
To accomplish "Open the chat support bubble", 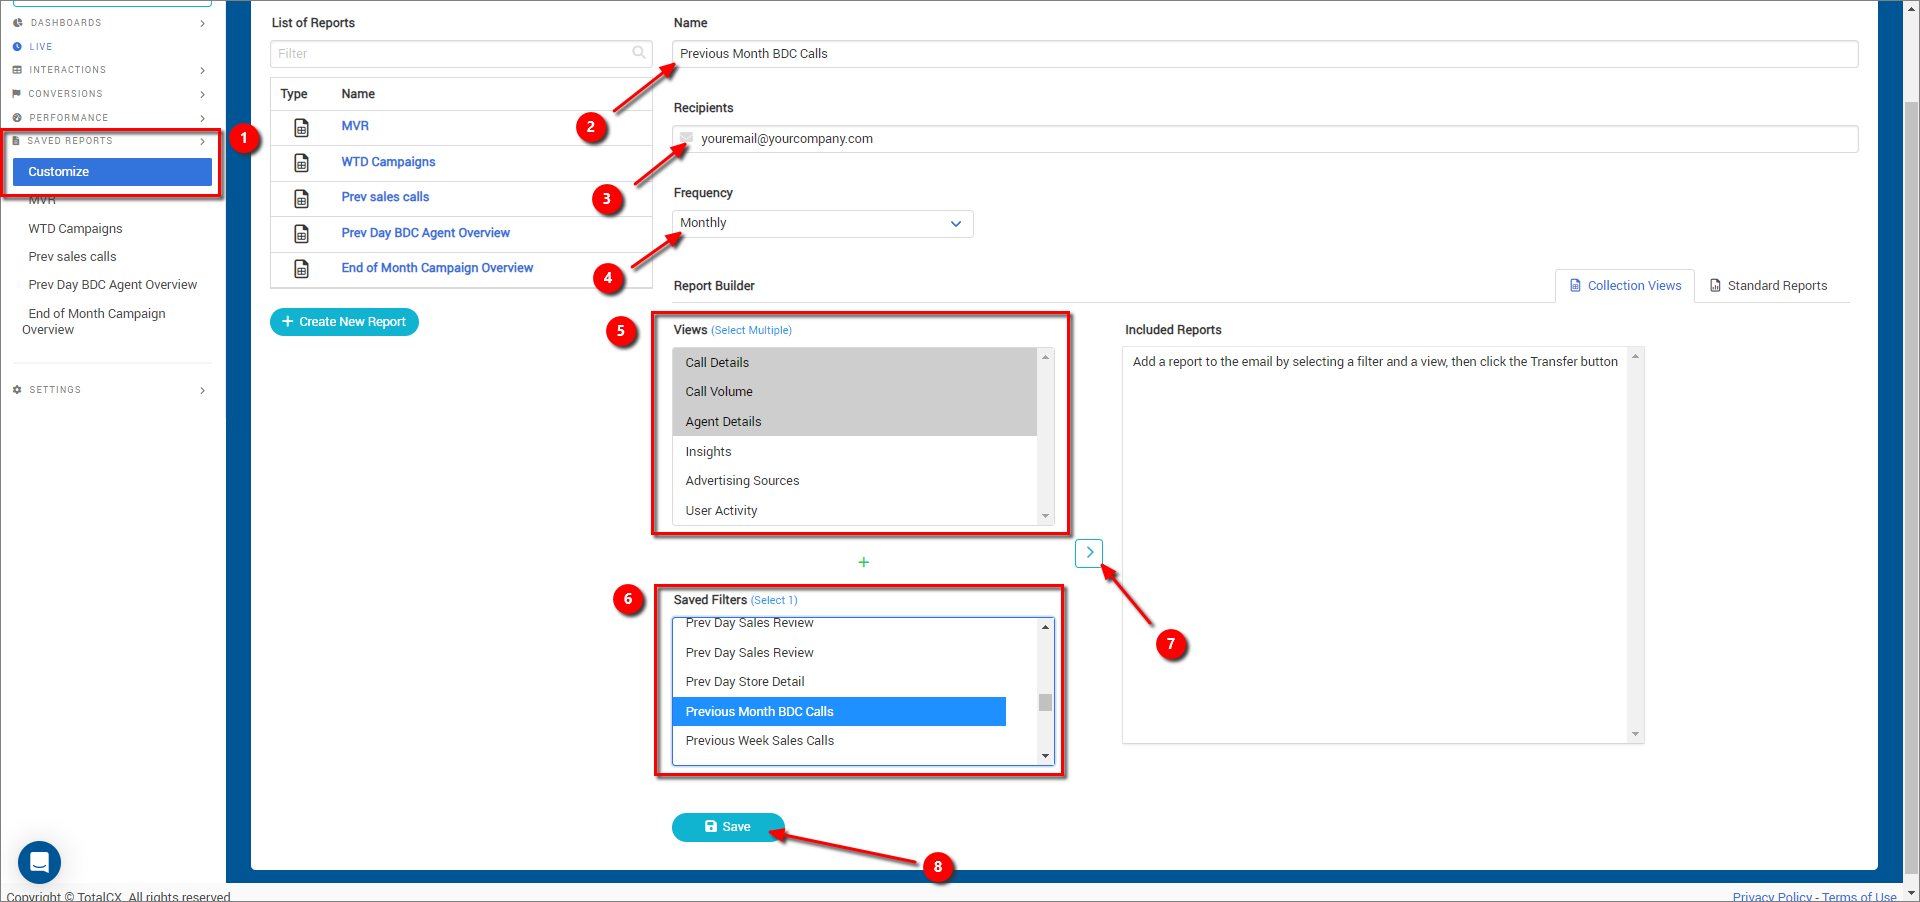I will 40,861.
